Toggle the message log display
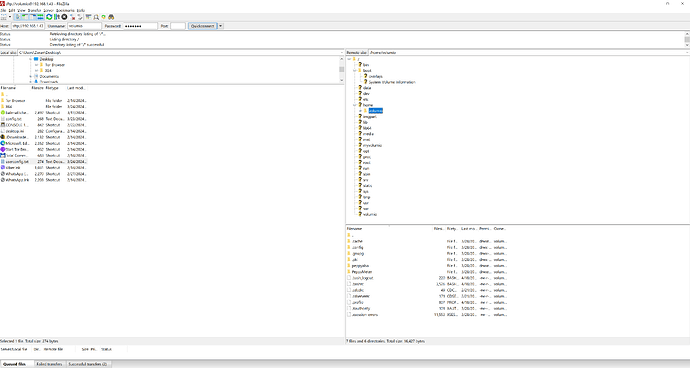 coord(18,17)
